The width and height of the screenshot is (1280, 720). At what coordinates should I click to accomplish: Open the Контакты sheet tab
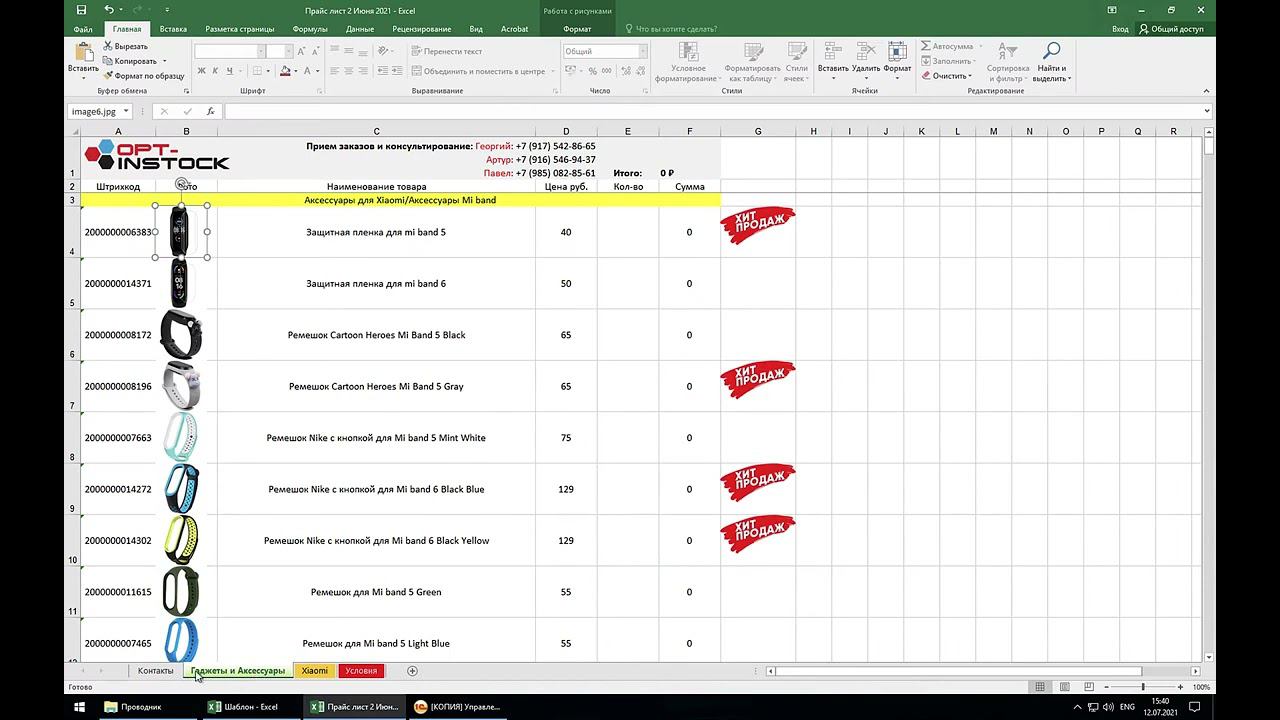pyautogui.click(x=156, y=671)
